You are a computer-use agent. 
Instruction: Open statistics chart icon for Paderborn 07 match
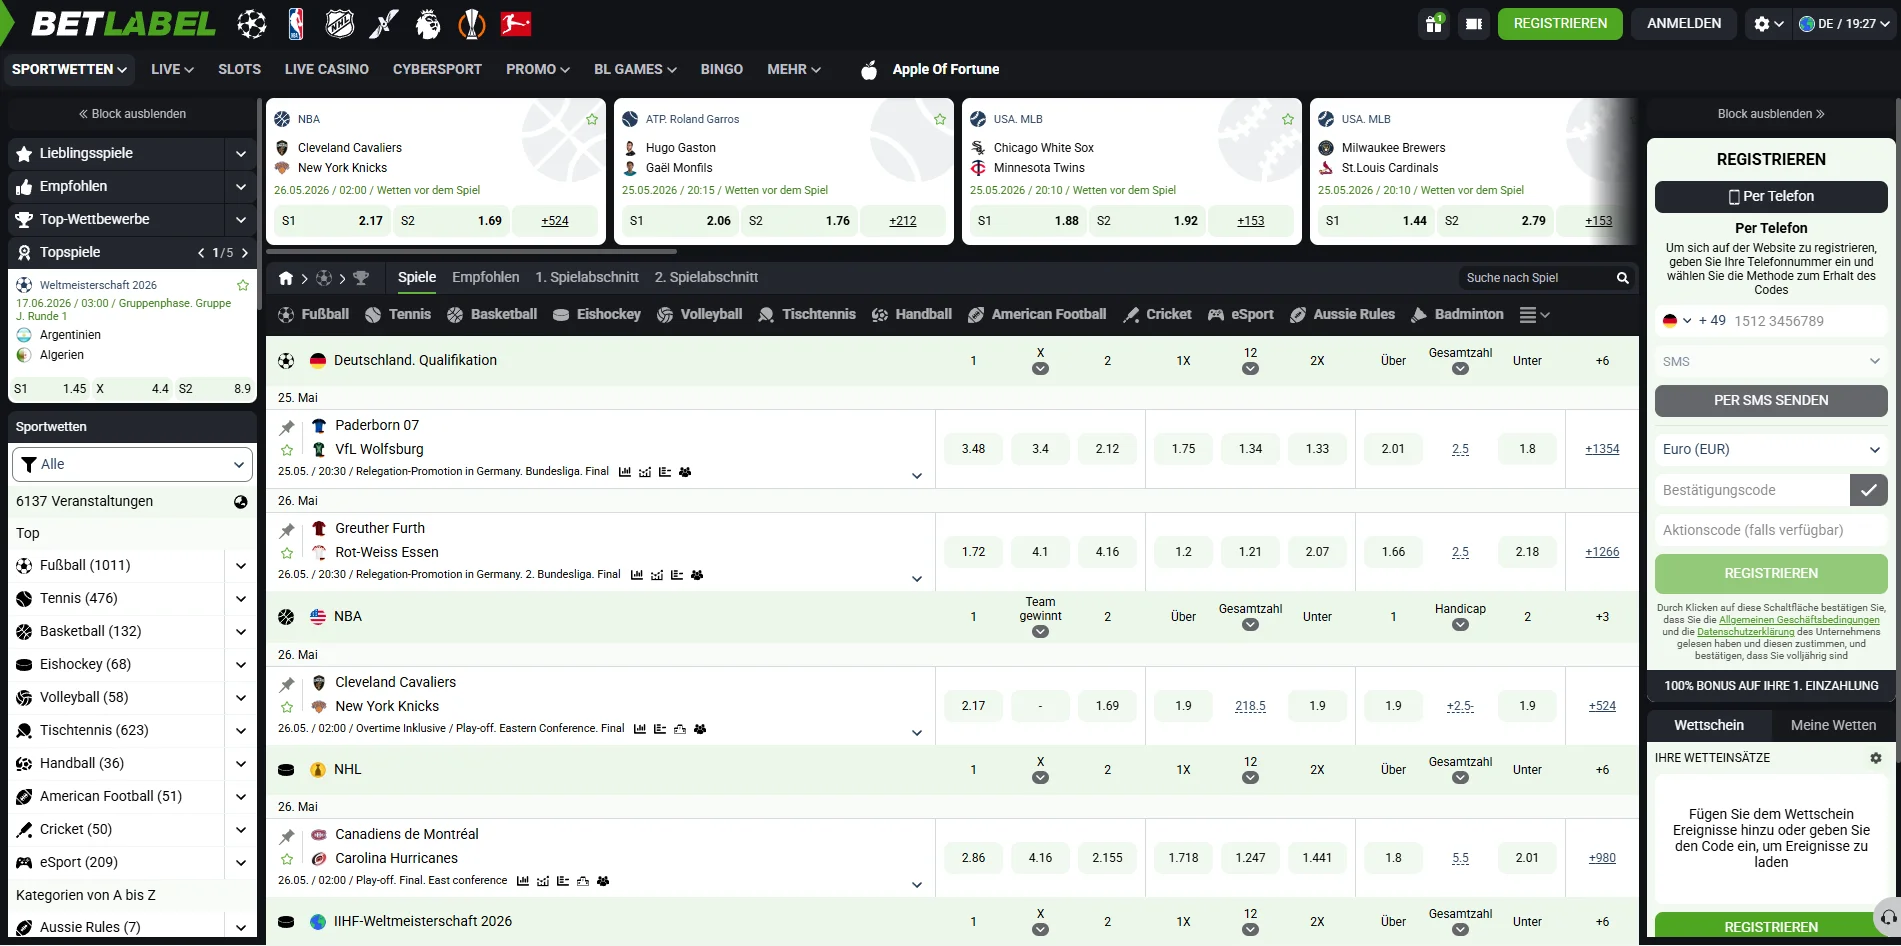click(625, 472)
